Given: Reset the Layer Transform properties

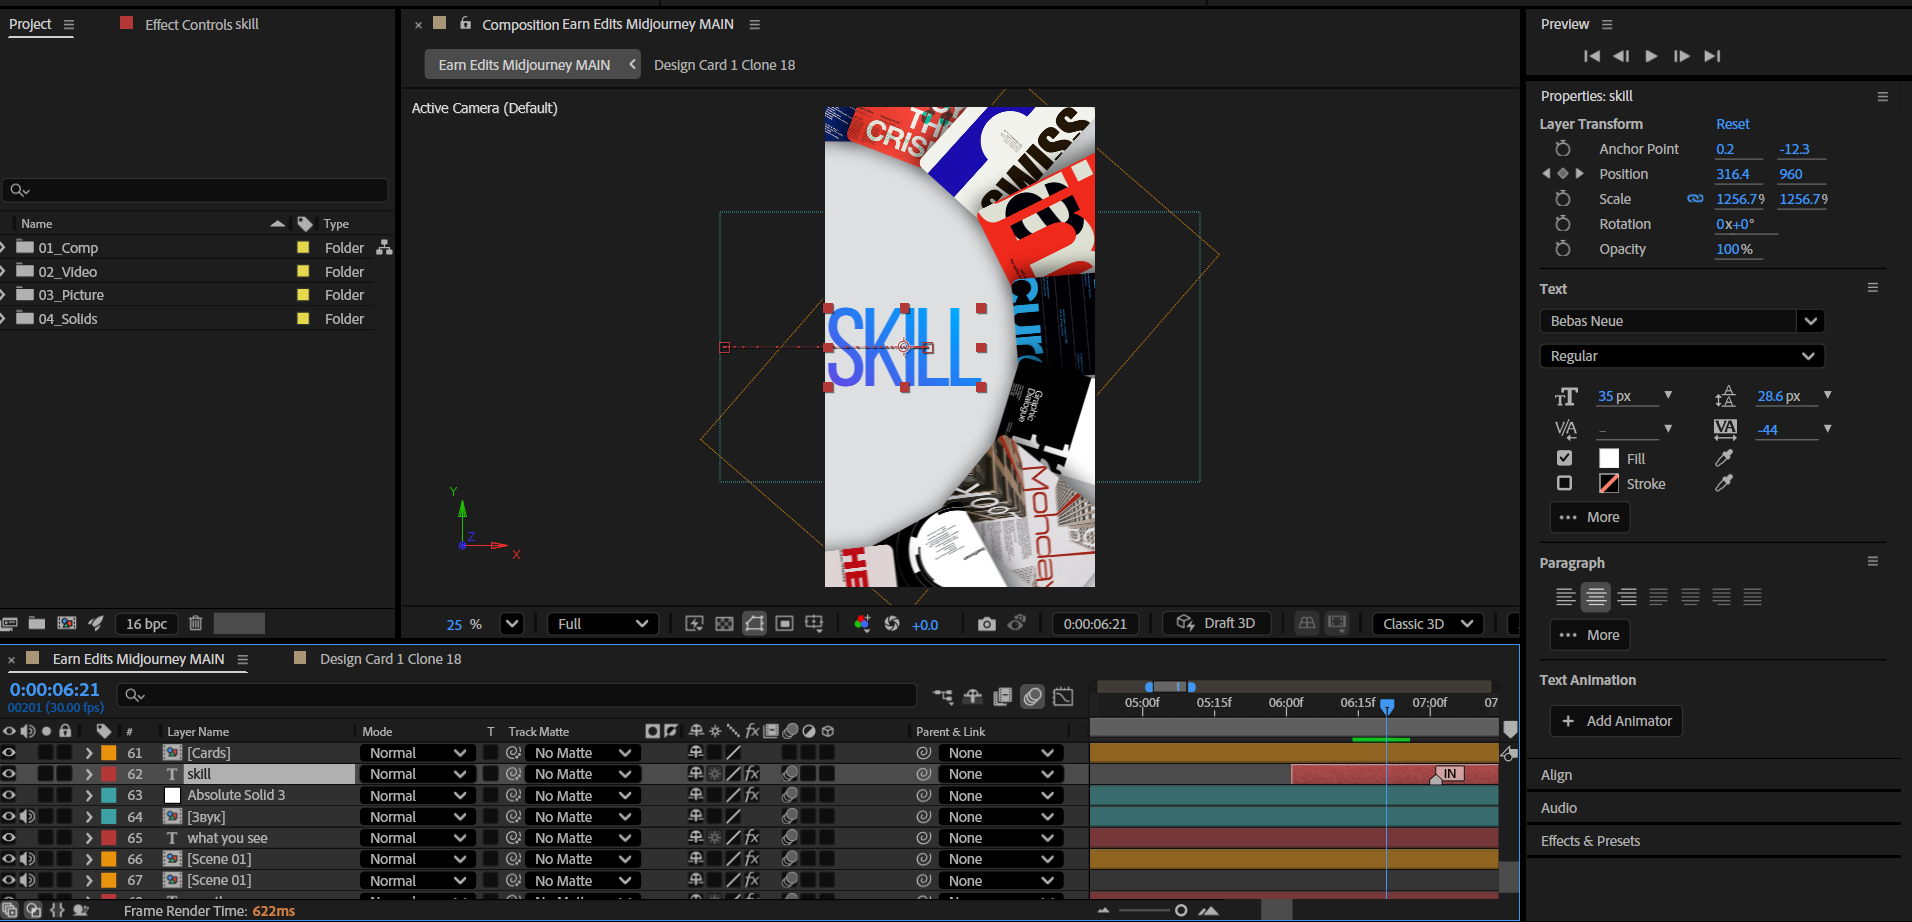Looking at the screenshot, I should [1732, 124].
